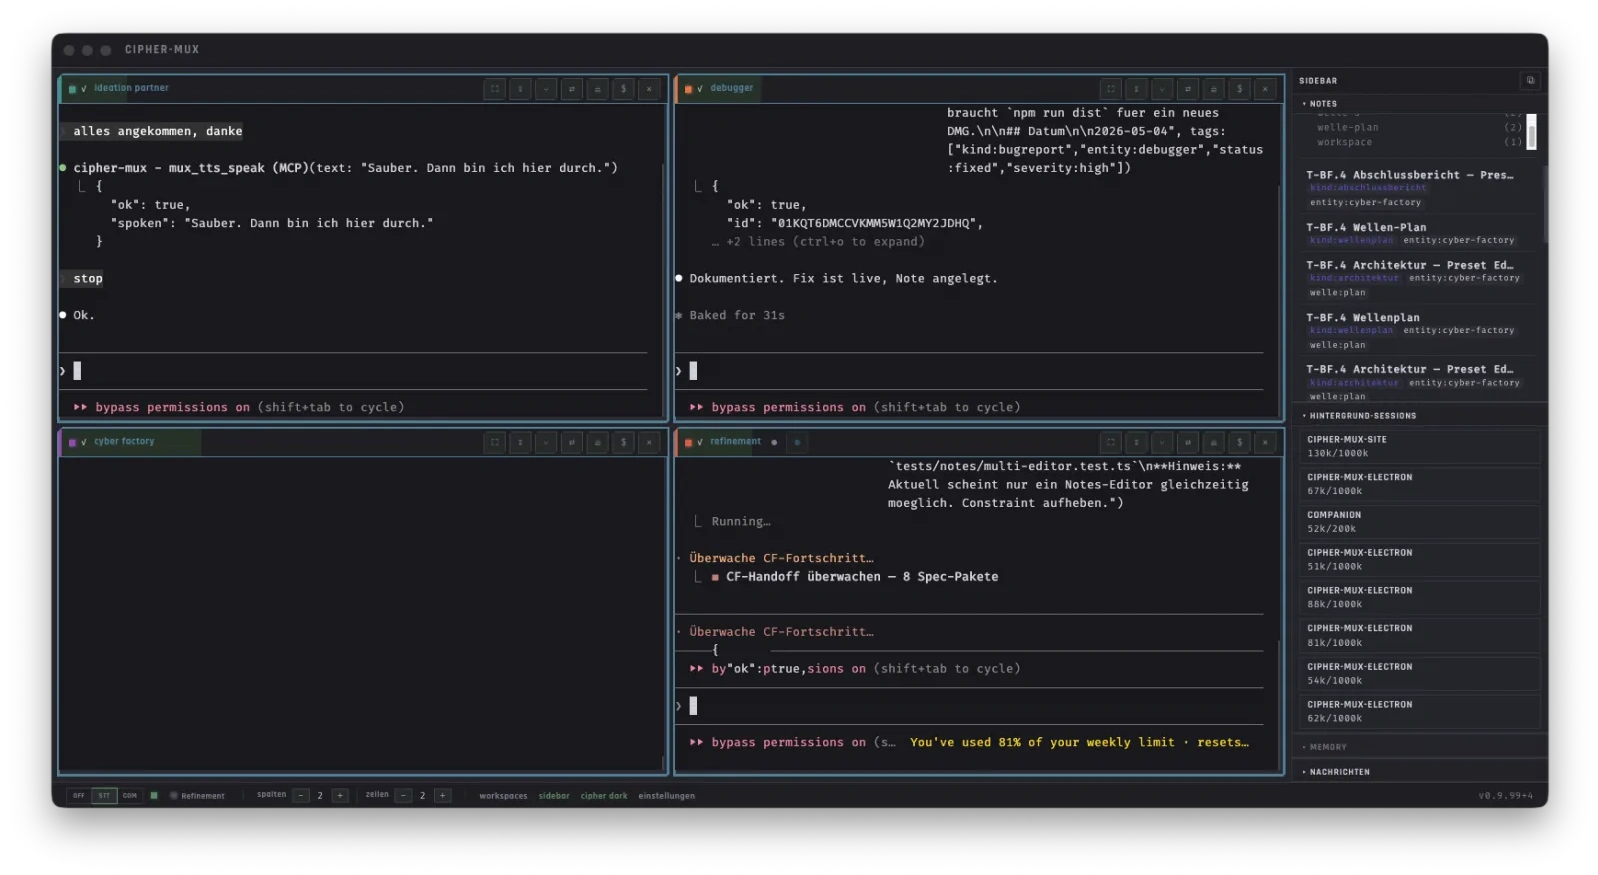Maximize the ideation partner pane
The image size is (1598, 875).
pos(495,89)
